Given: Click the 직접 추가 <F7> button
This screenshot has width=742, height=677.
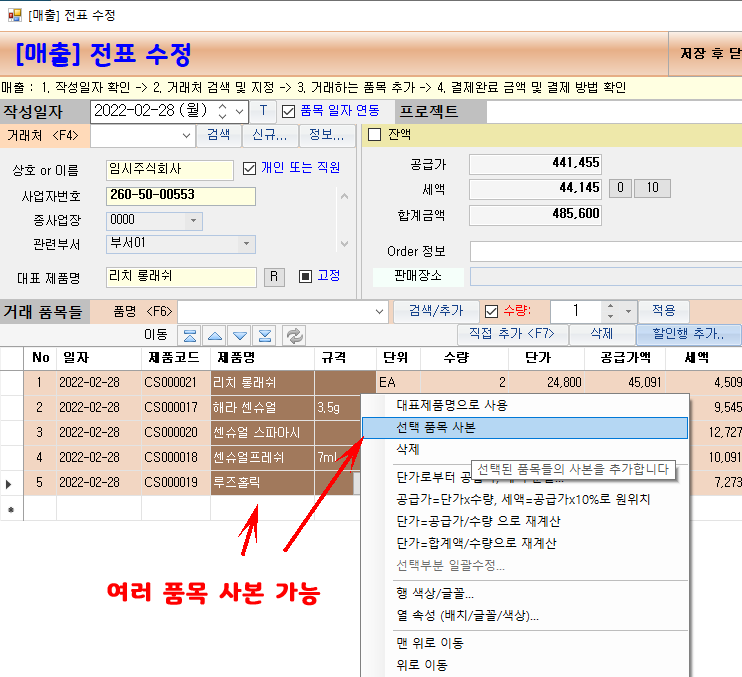Looking at the screenshot, I should pyautogui.click(x=512, y=334).
